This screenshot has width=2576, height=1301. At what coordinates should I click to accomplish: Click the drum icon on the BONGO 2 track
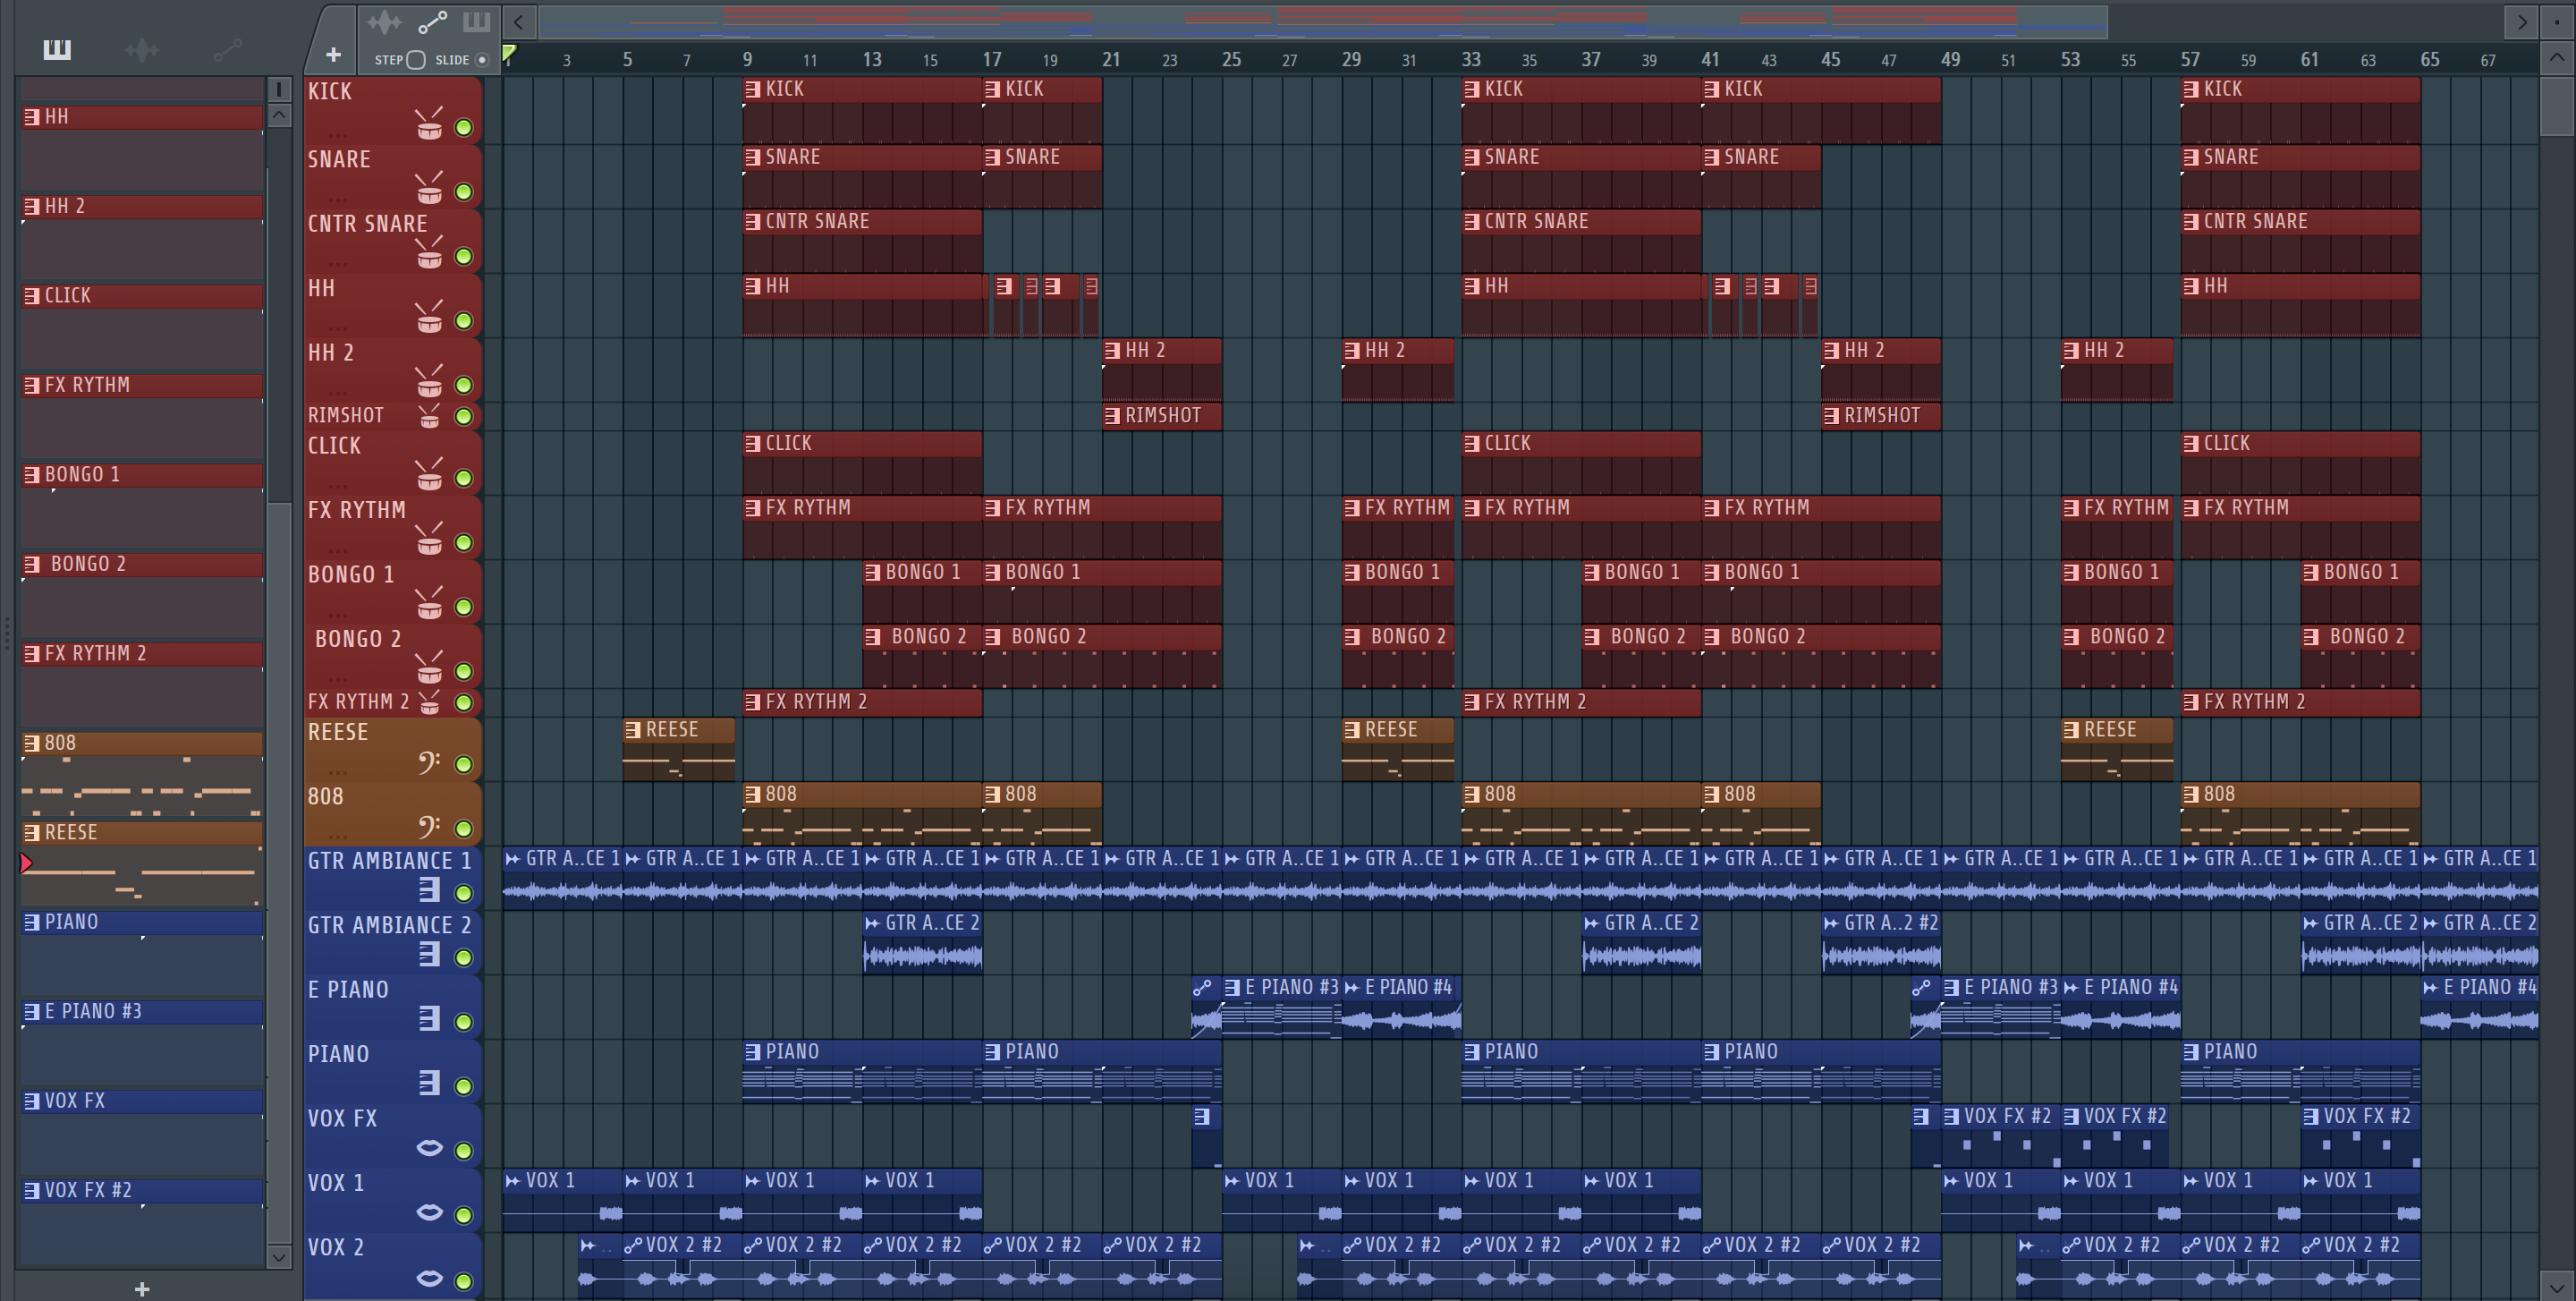click(x=429, y=668)
